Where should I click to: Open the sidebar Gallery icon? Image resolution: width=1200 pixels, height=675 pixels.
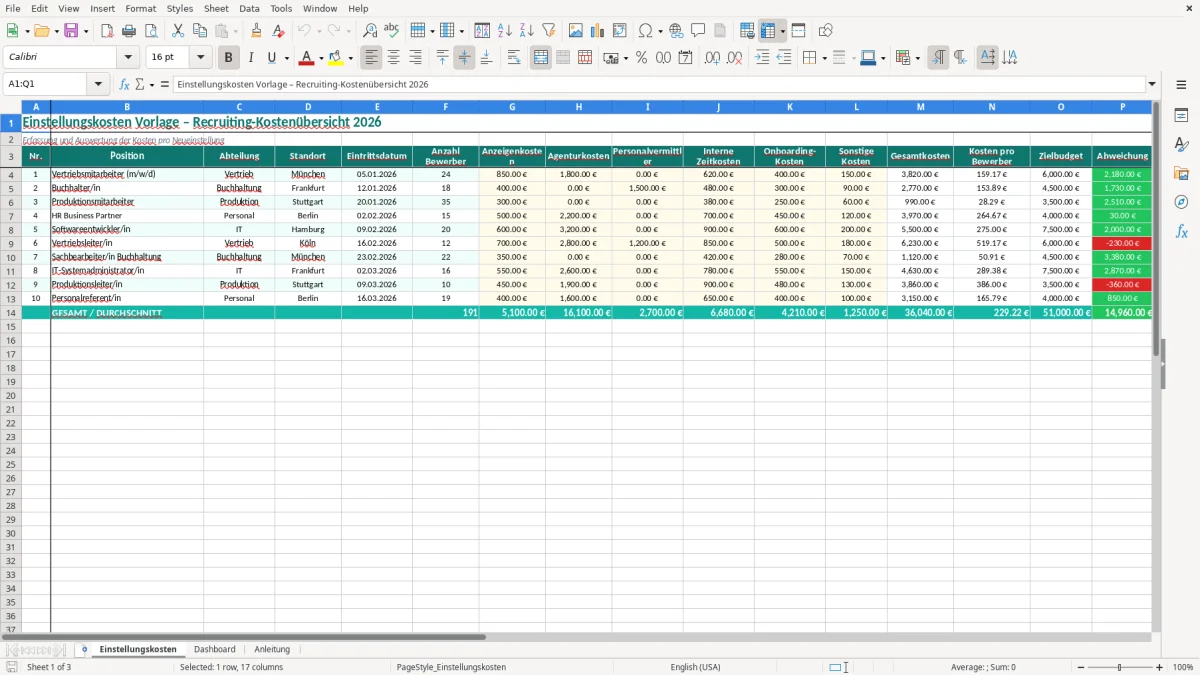tap(1181, 173)
